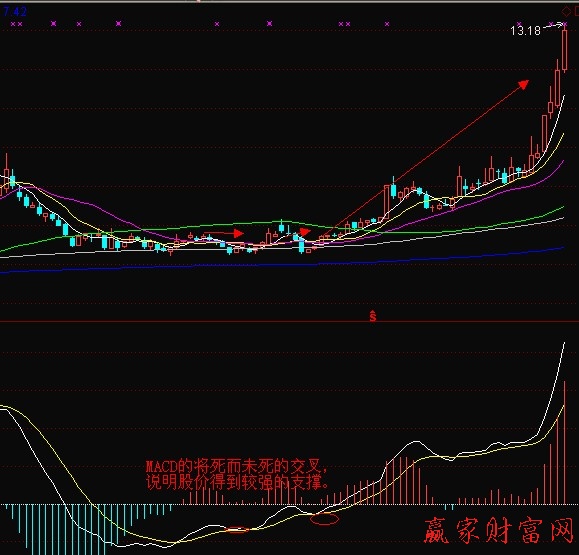
Task: Click the red S marker above the divider line
Action: coord(373,316)
